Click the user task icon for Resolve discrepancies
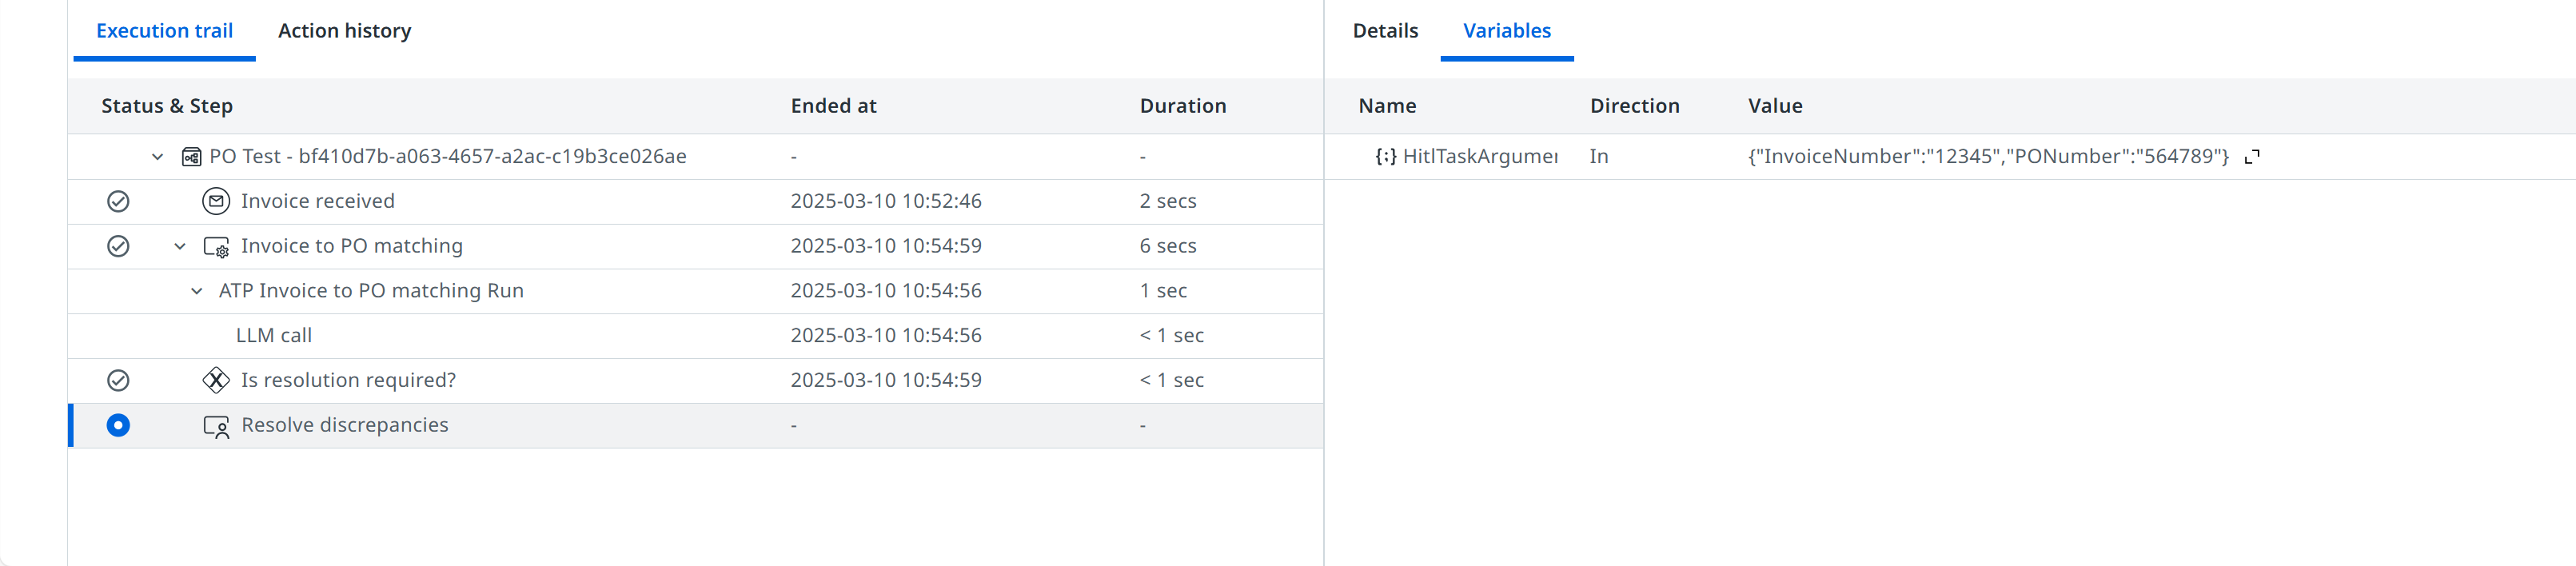 (216, 426)
